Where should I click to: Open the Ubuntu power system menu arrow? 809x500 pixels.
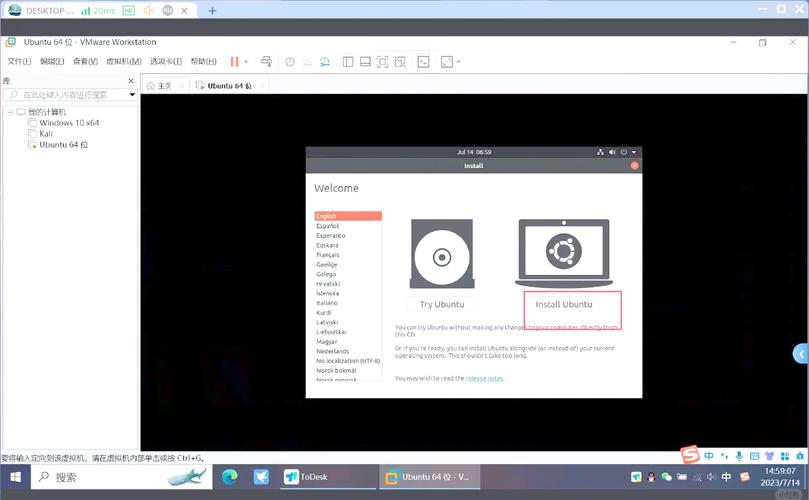(x=634, y=152)
